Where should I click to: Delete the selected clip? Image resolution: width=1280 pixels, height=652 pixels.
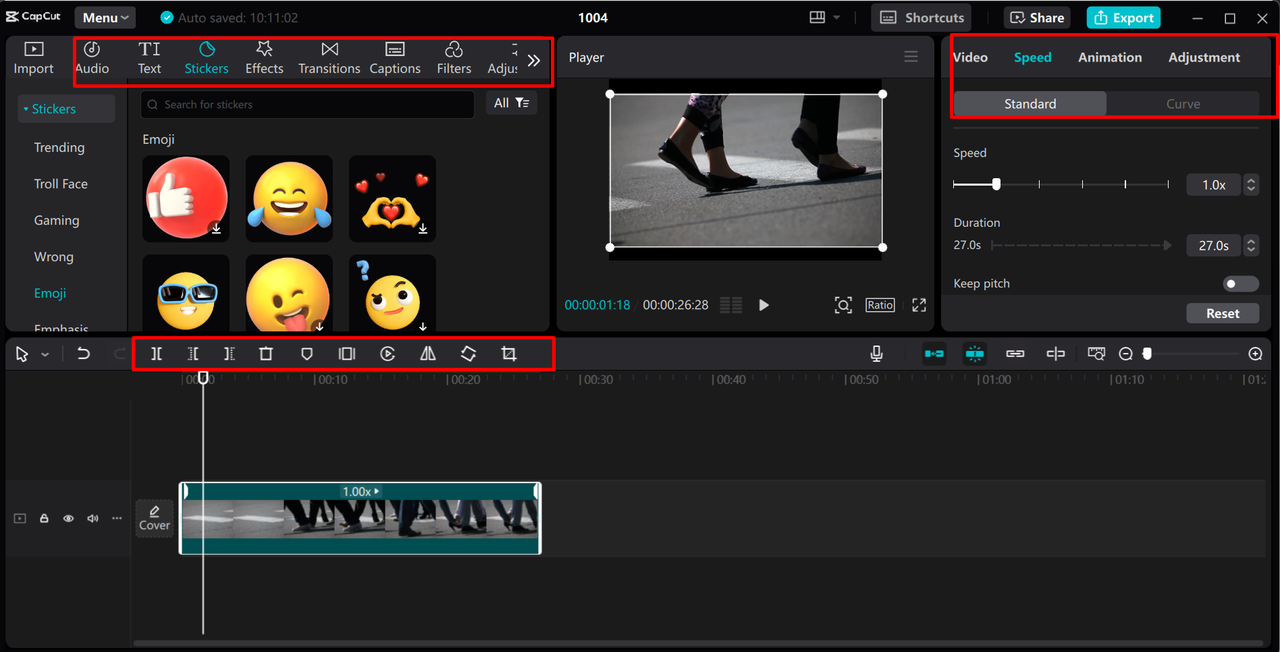pyautogui.click(x=266, y=354)
